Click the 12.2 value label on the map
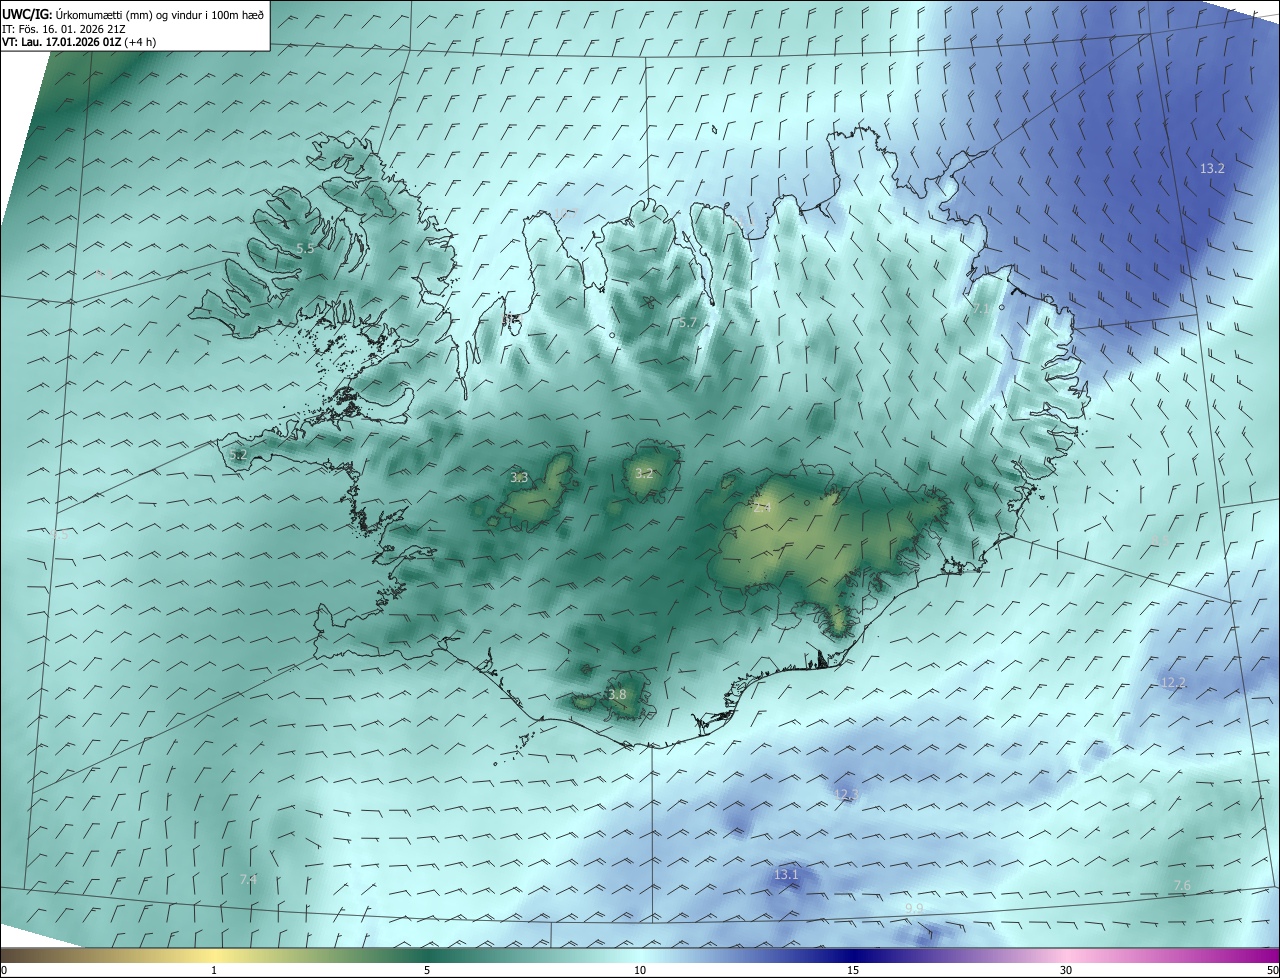This screenshot has width=1280, height=978. [x=1172, y=683]
